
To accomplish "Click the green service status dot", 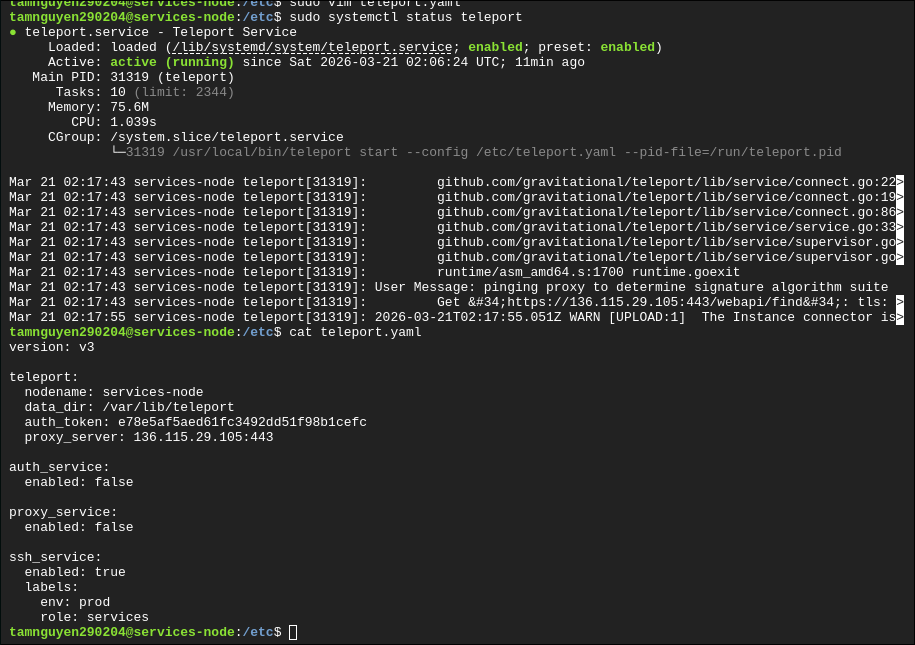I will click(x=13, y=32).
